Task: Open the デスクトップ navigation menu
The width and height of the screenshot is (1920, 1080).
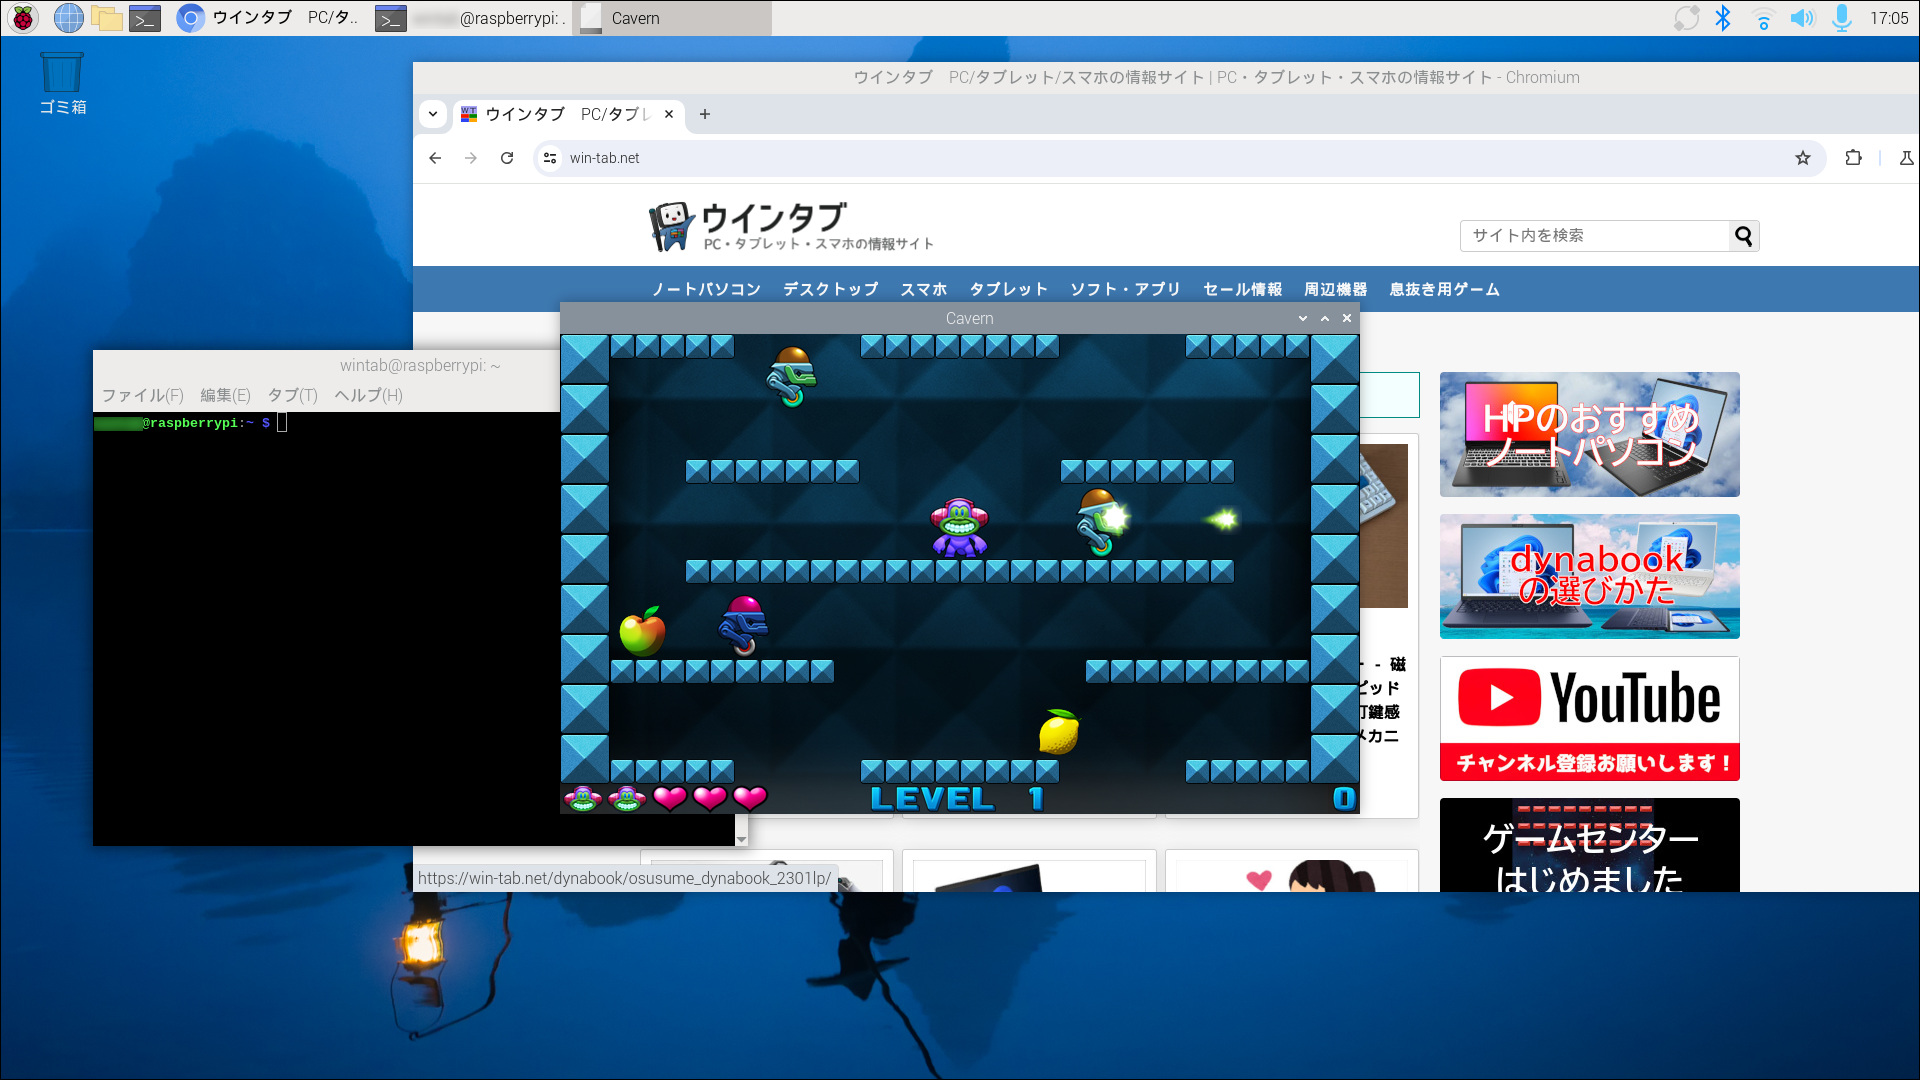Action: click(x=830, y=289)
